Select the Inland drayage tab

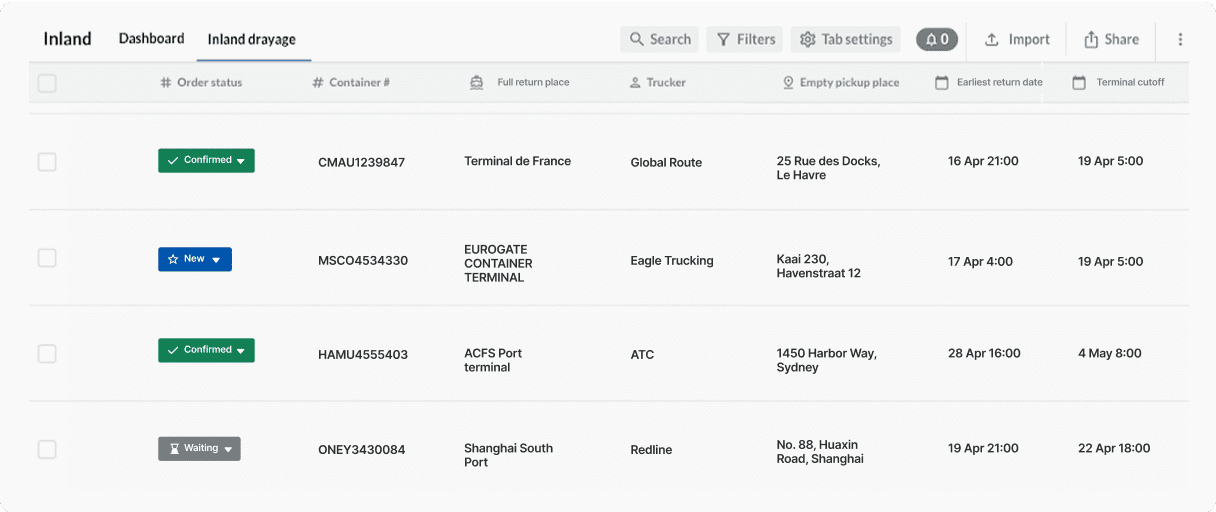[x=251, y=40]
